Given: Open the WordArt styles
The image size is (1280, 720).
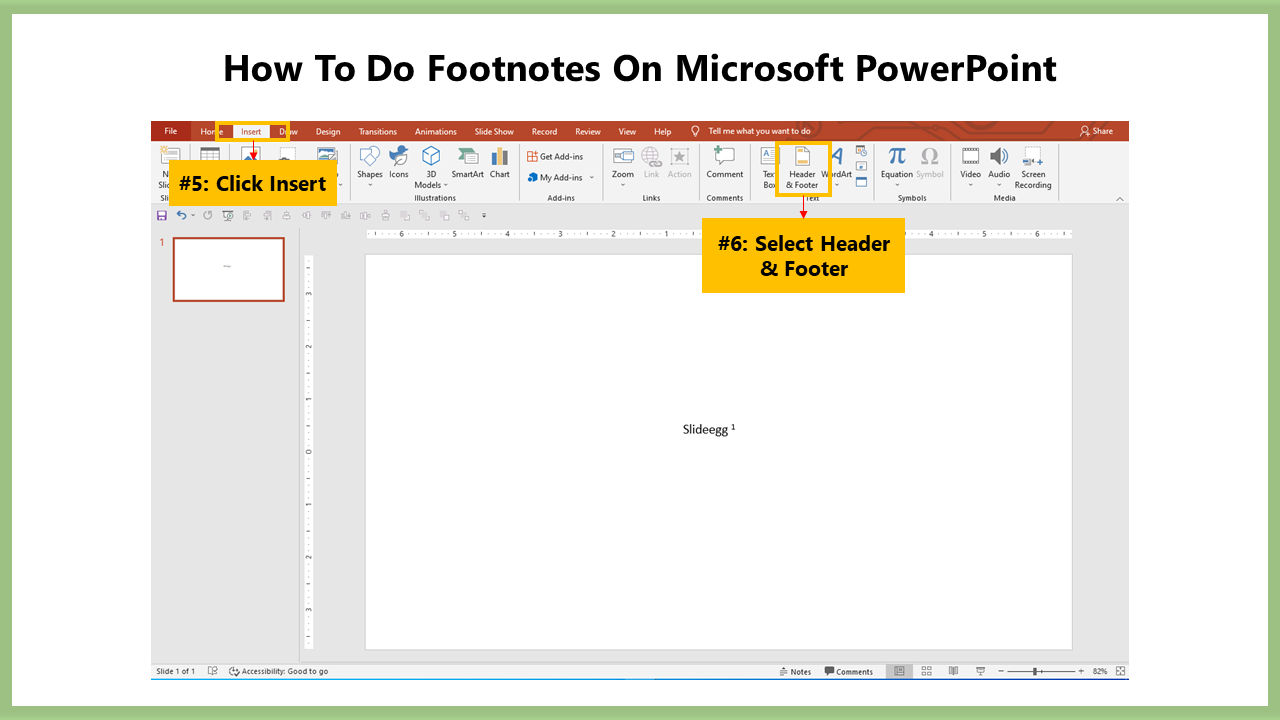Looking at the screenshot, I should point(837,166).
